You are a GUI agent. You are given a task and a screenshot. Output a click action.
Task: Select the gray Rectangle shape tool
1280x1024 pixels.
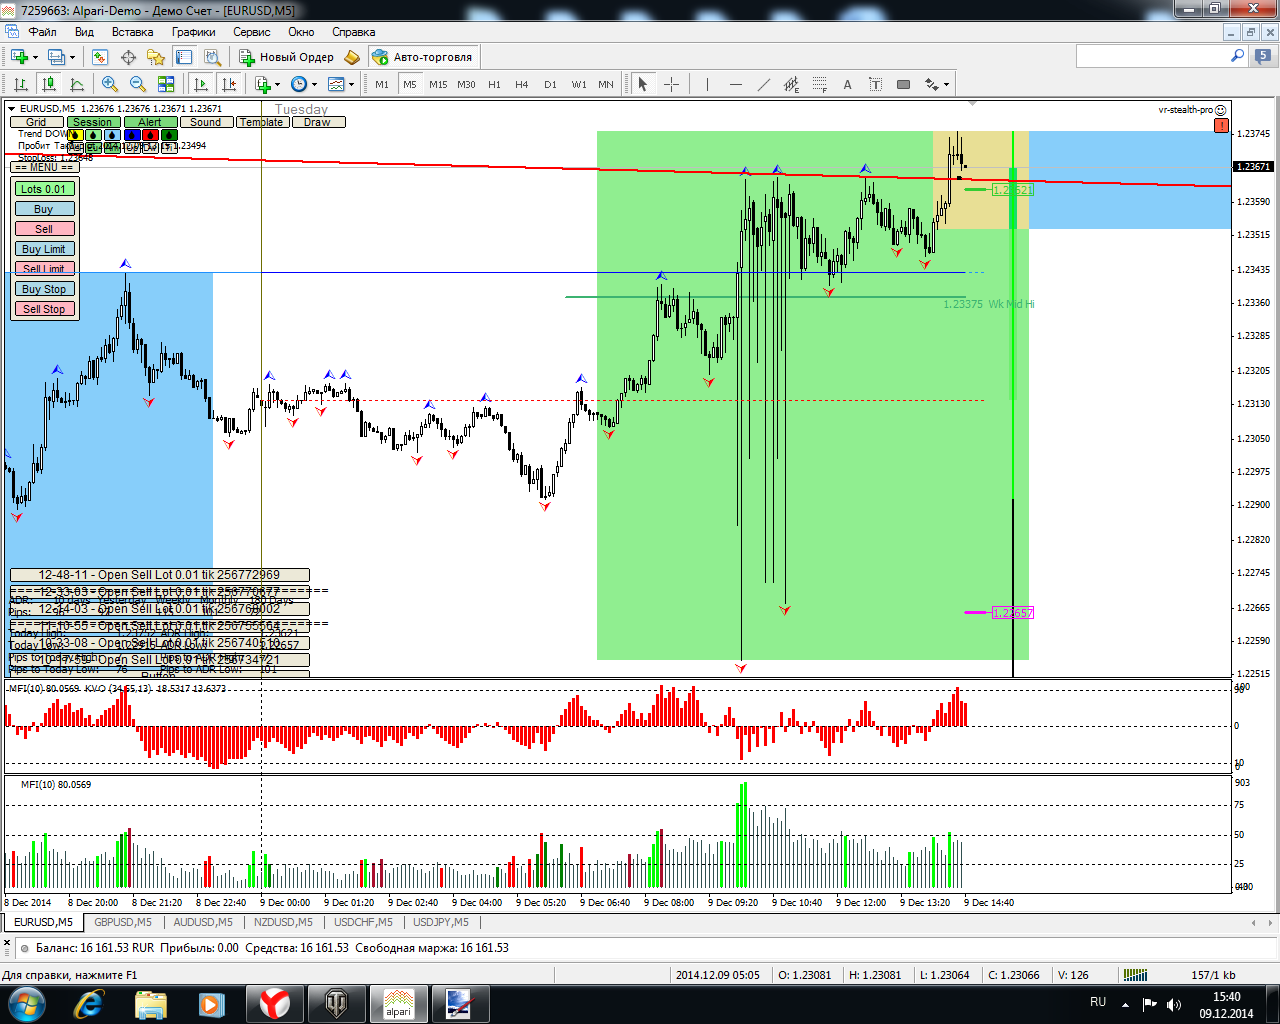(903, 84)
